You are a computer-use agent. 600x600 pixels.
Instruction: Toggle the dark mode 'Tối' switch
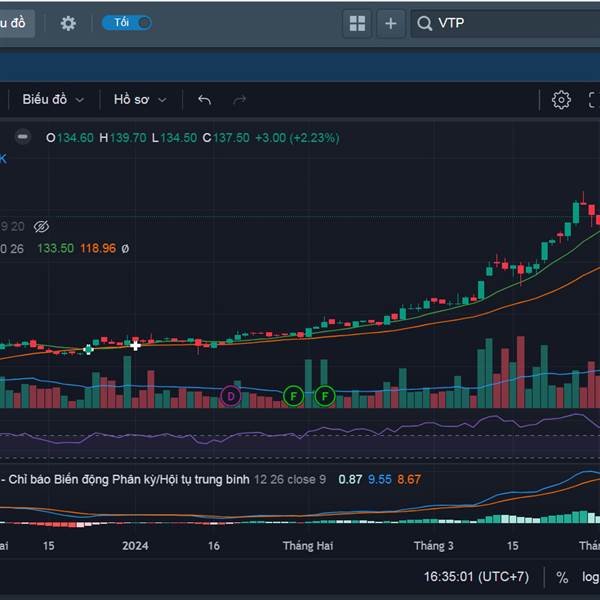127,23
